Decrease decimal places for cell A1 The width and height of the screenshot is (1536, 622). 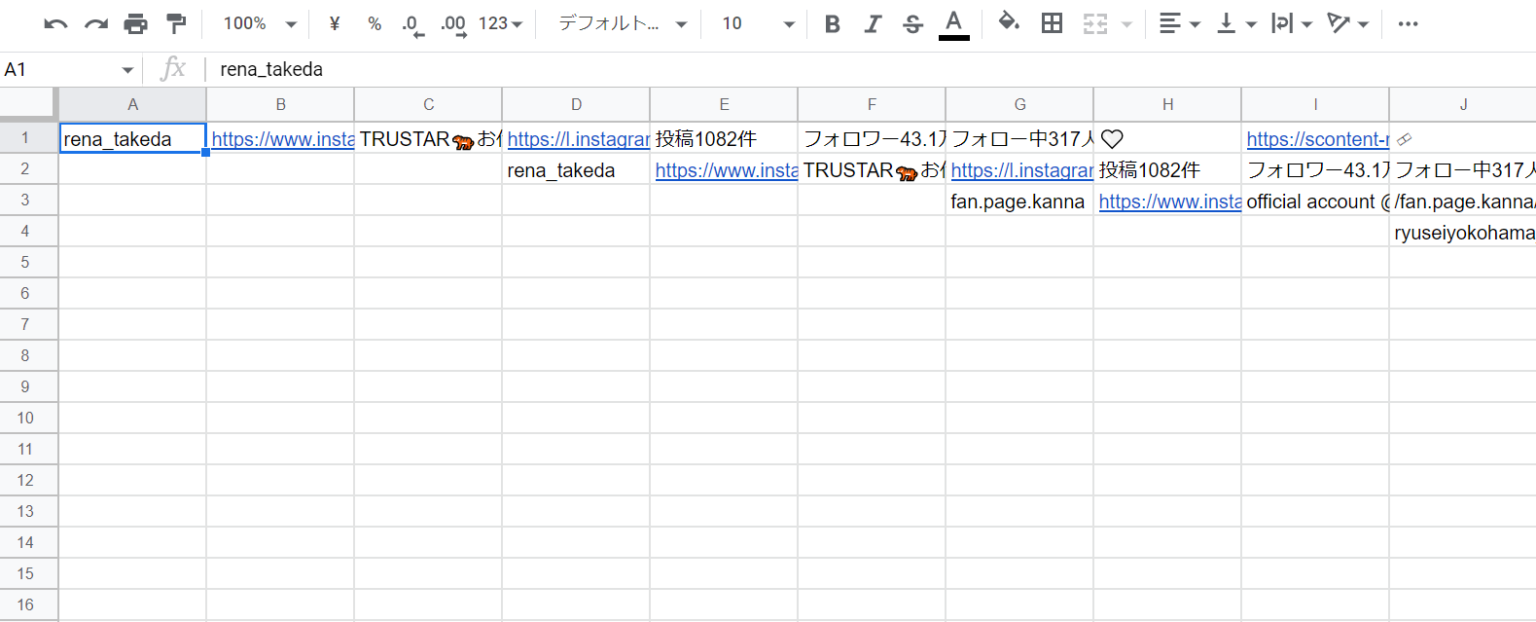(x=412, y=22)
